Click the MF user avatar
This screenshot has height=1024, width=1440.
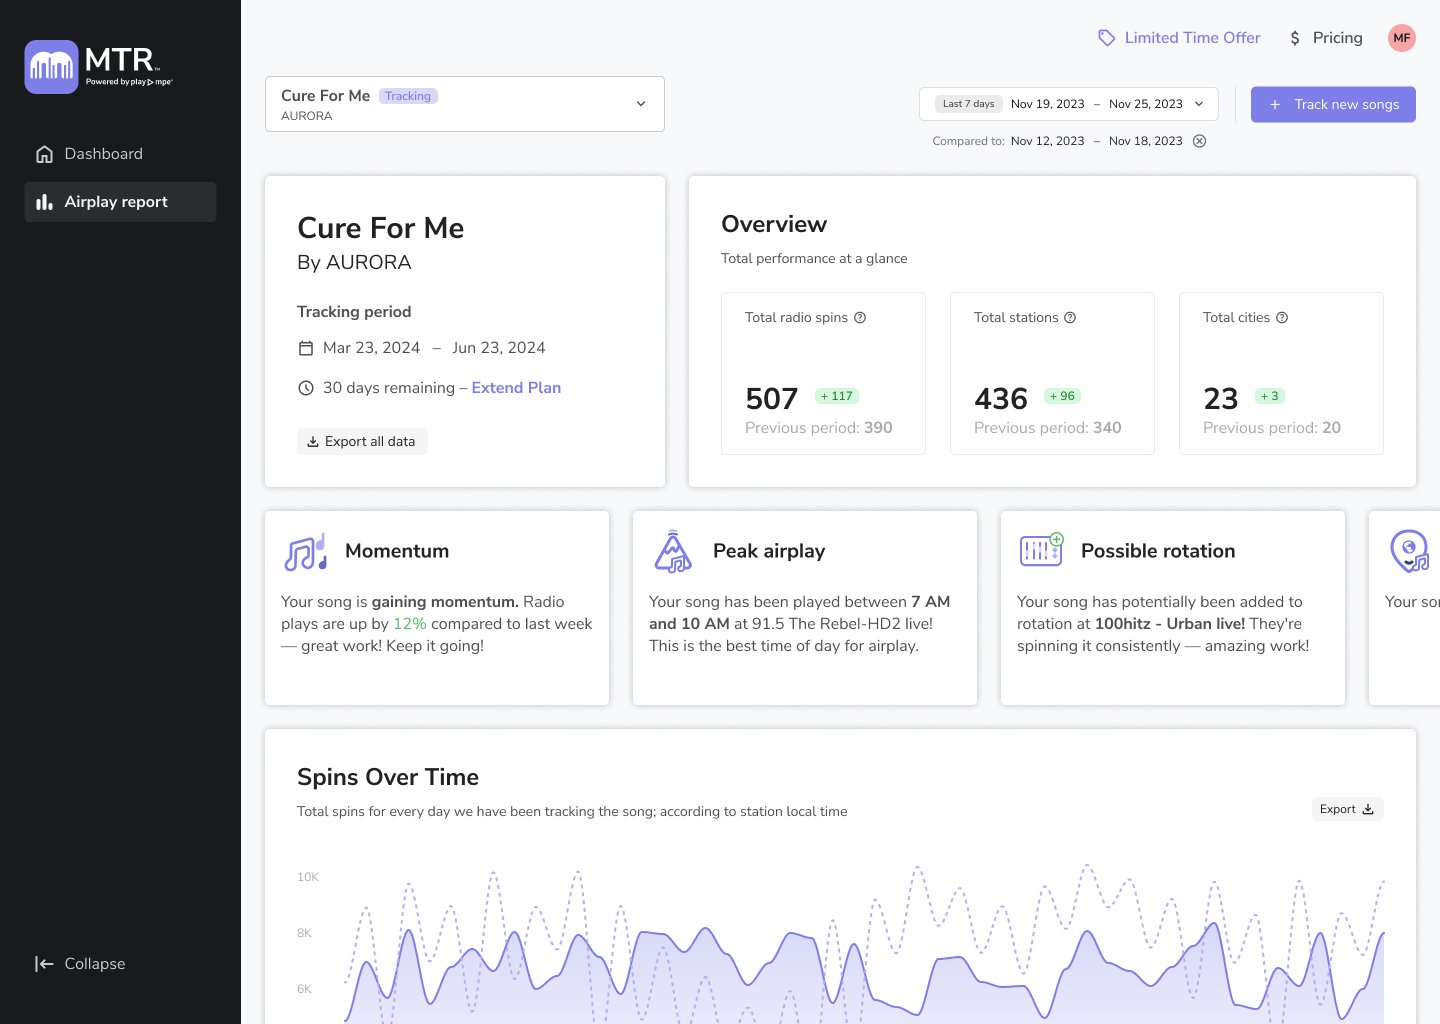pos(1402,38)
